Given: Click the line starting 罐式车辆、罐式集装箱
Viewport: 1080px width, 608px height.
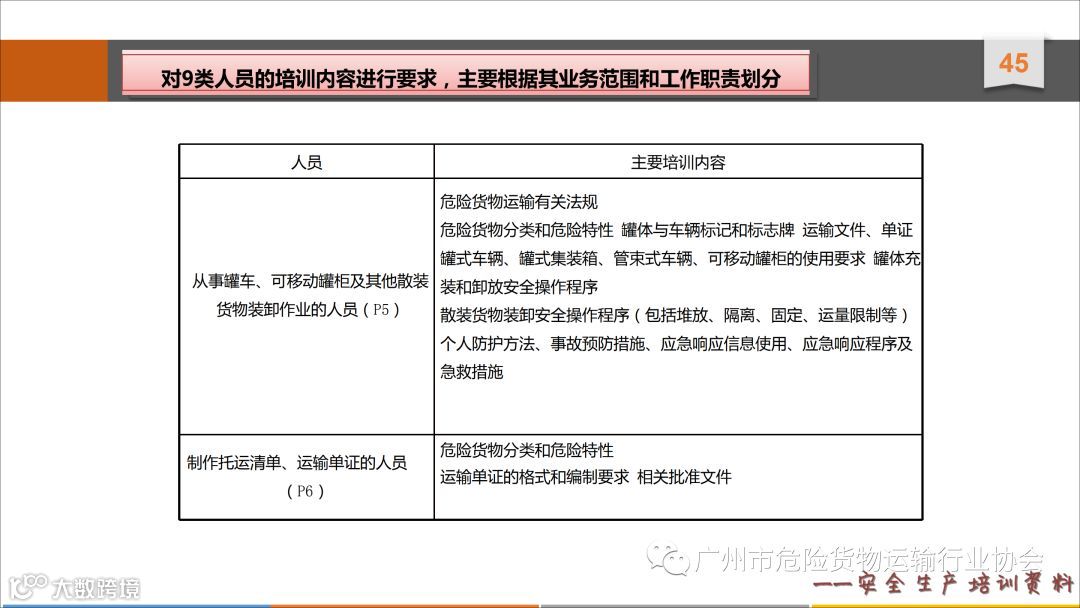Looking at the screenshot, I should click(x=681, y=258).
